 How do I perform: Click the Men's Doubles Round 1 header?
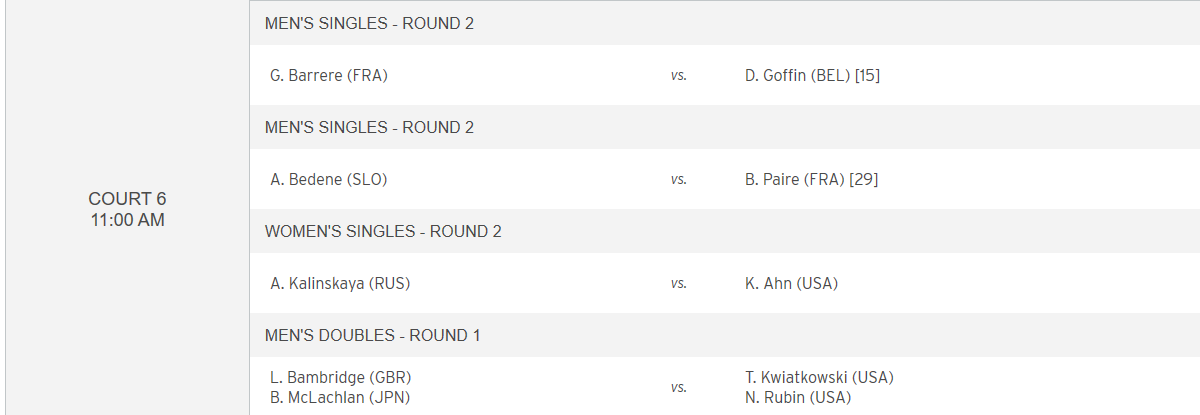pyautogui.click(x=724, y=335)
